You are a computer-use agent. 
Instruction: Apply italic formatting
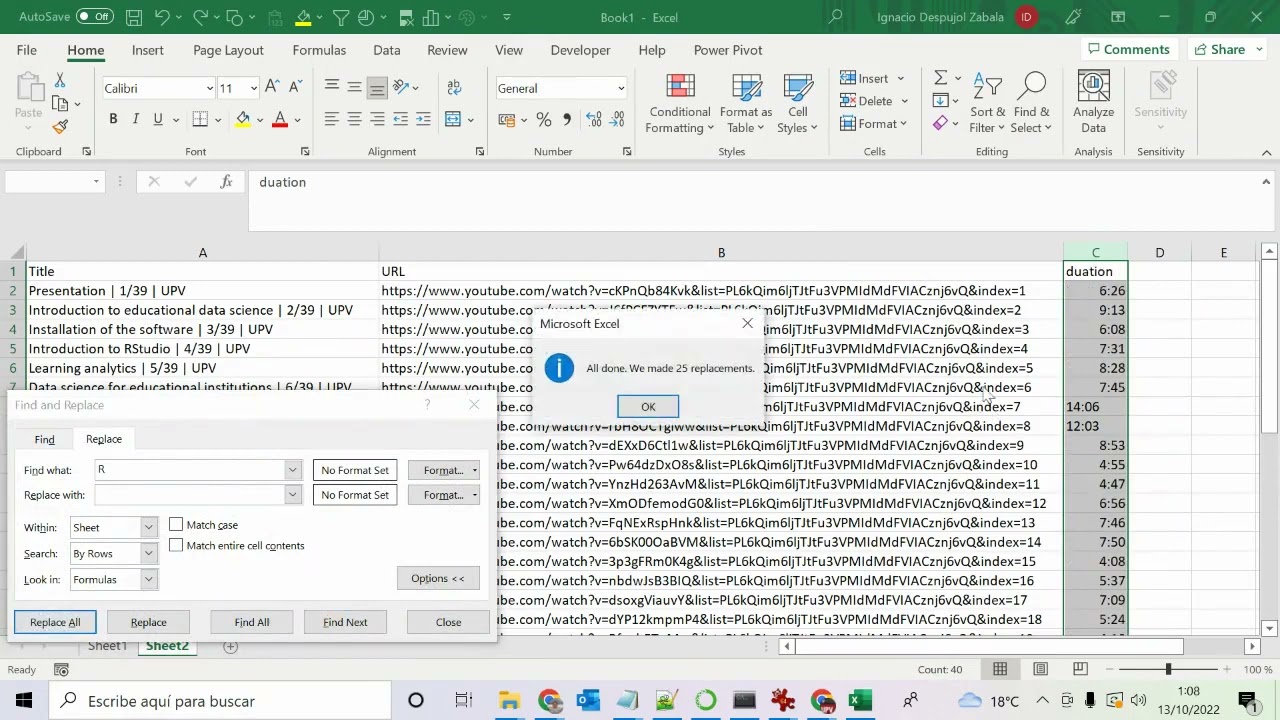135,119
